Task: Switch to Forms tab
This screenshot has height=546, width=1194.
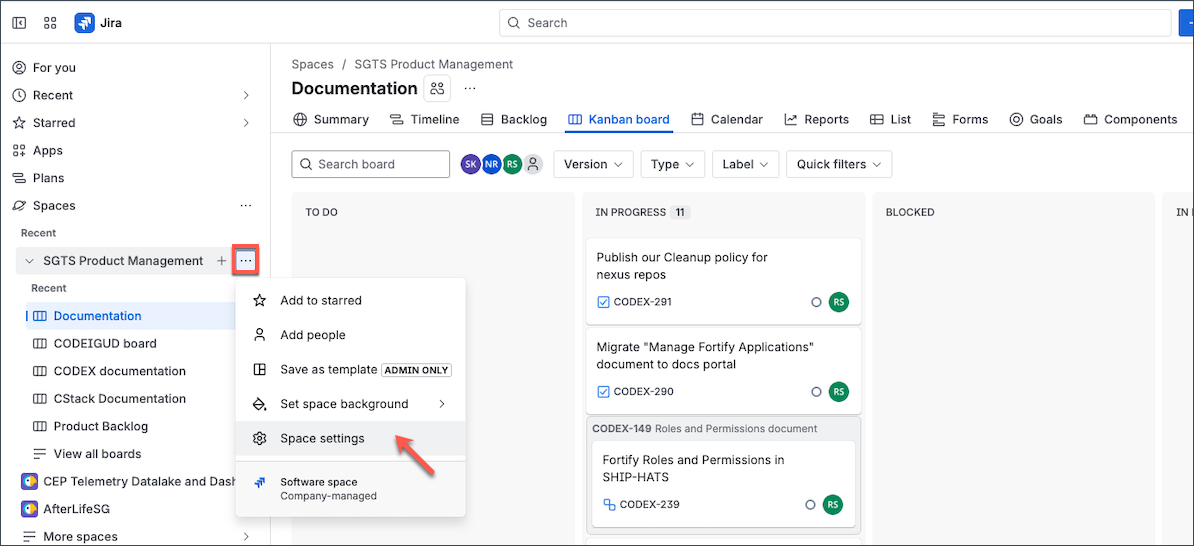Action: [959, 120]
